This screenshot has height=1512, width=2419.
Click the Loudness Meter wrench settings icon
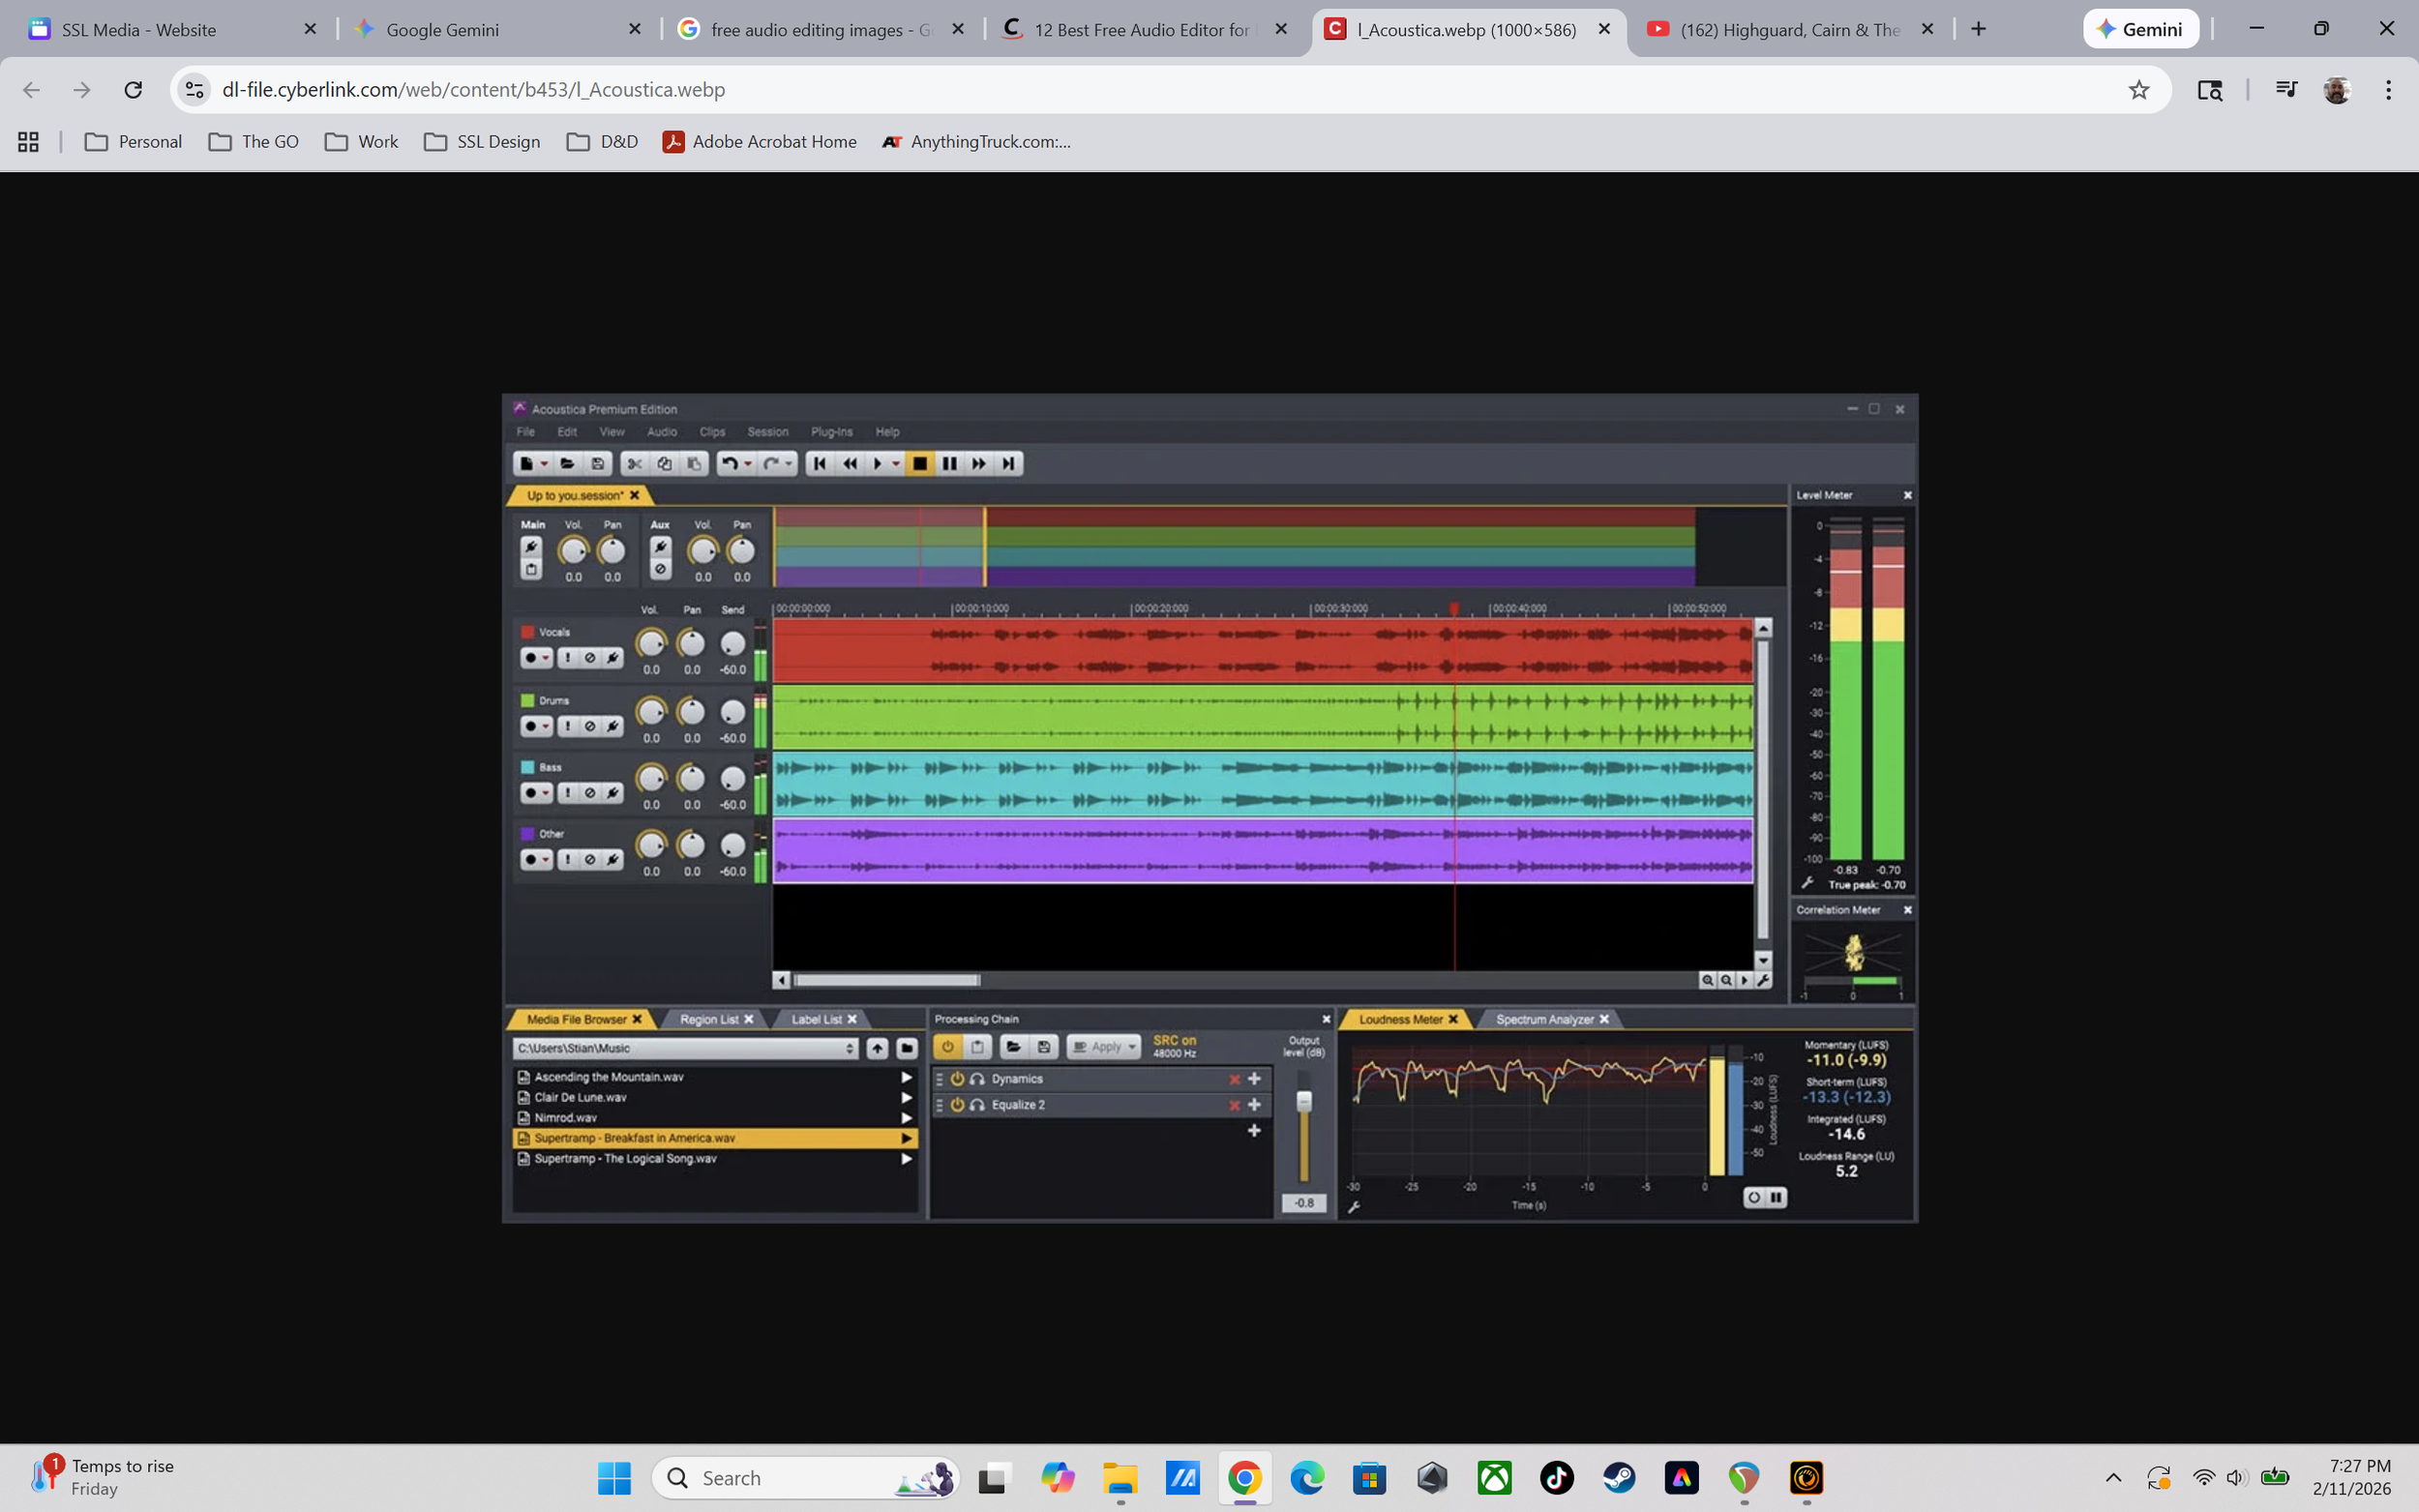tap(1354, 1207)
